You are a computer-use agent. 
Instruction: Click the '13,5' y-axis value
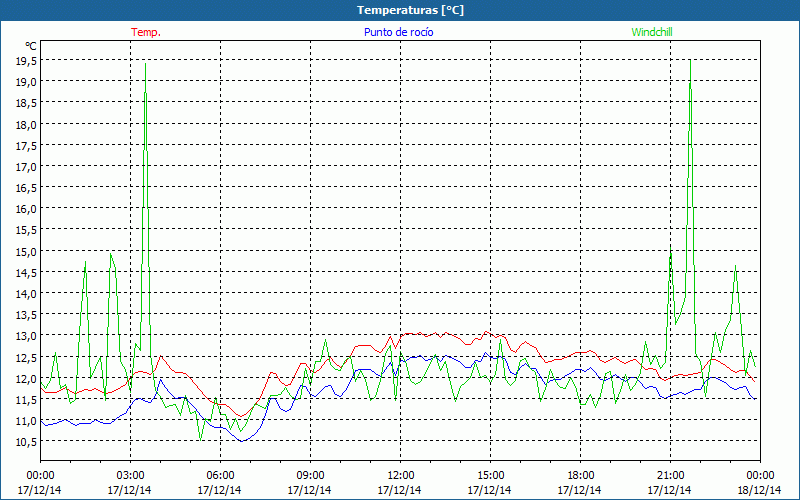coord(27,315)
